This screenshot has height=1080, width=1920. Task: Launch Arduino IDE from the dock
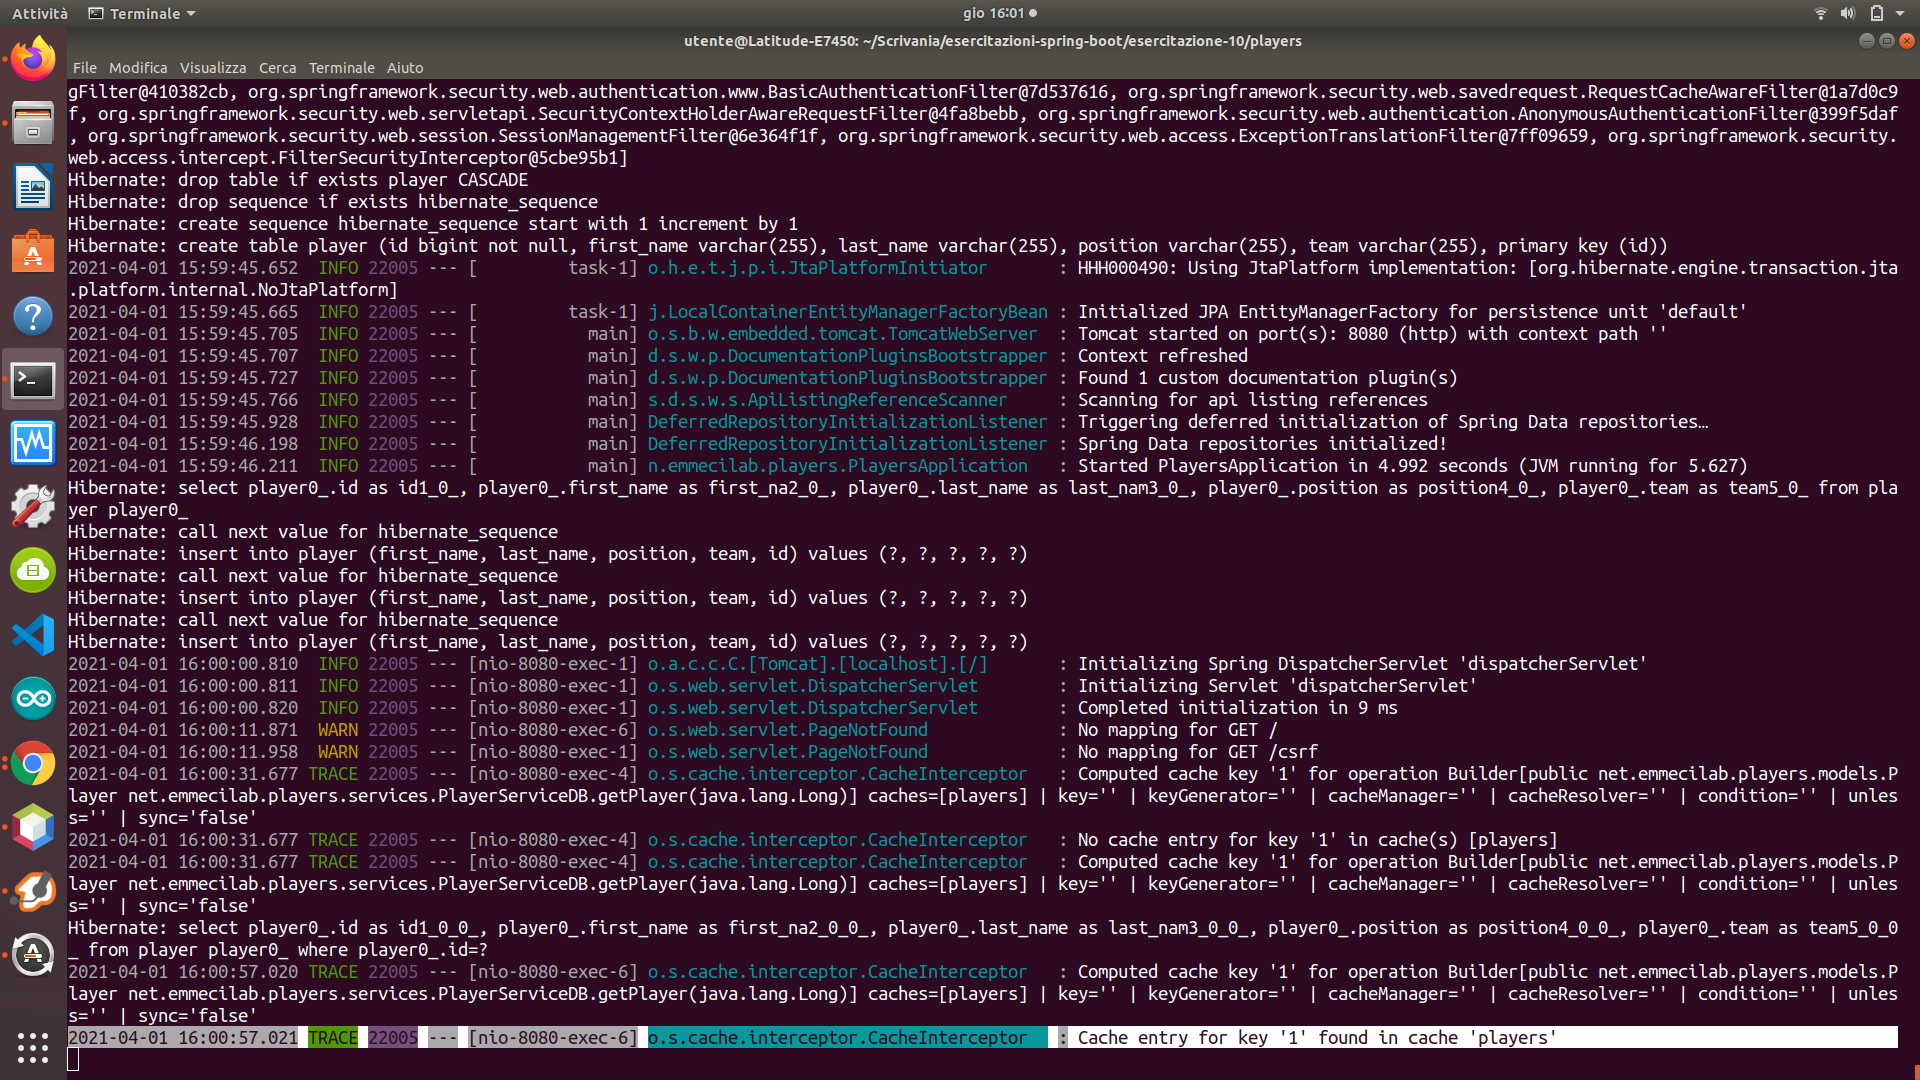[x=33, y=699]
